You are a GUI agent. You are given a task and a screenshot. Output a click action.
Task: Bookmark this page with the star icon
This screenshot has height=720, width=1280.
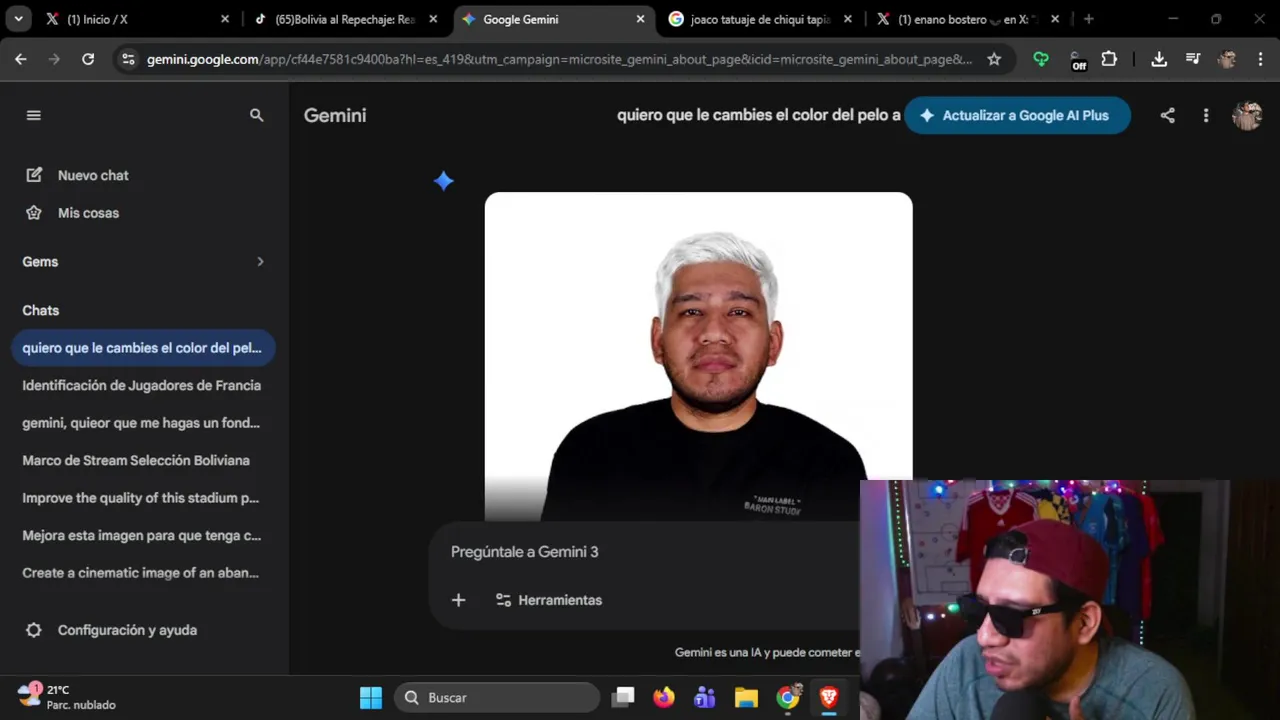[x=994, y=59]
